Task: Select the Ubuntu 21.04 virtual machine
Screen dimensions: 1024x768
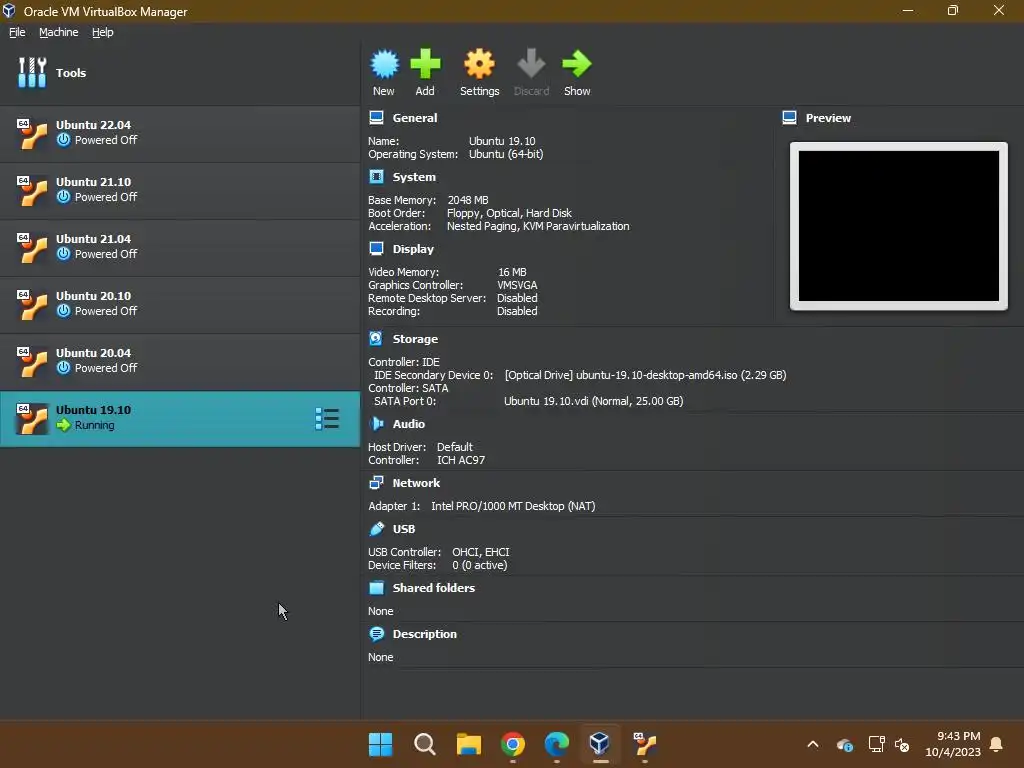Action: tap(180, 248)
